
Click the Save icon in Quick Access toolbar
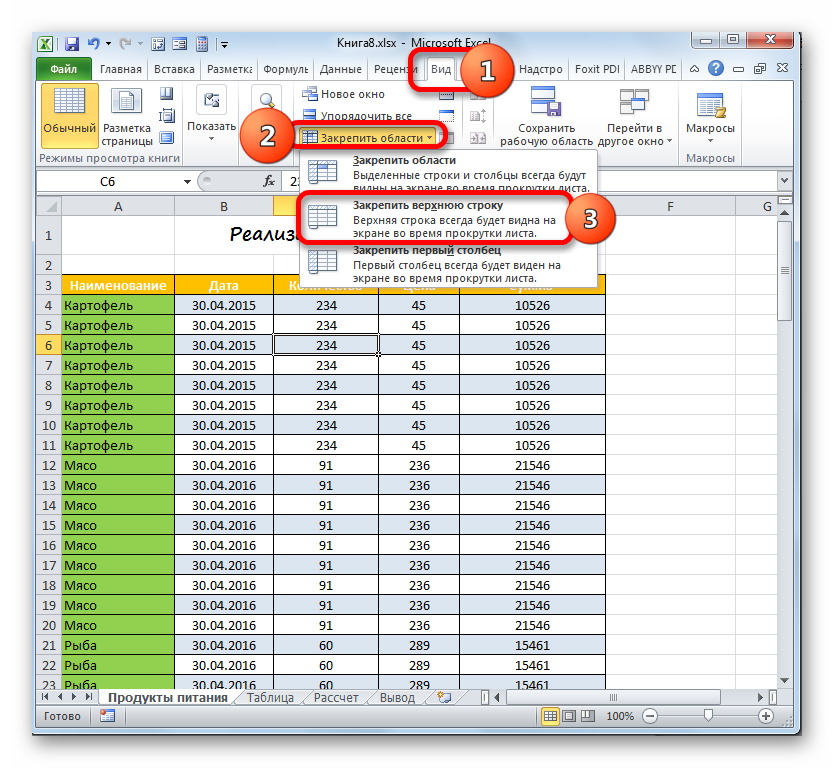click(x=72, y=44)
